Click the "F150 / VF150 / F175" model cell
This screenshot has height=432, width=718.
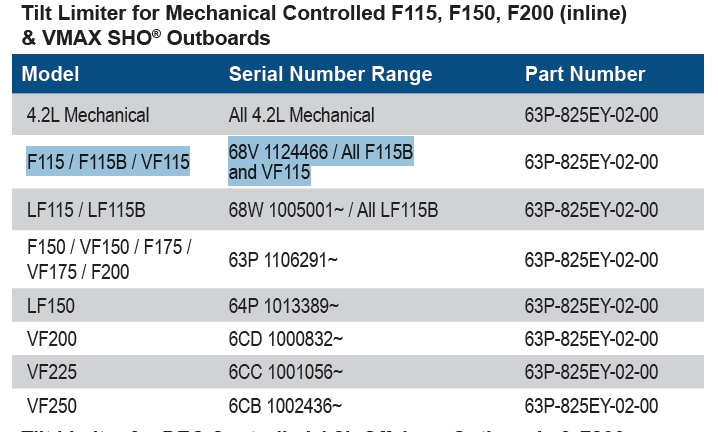(109, 247)
